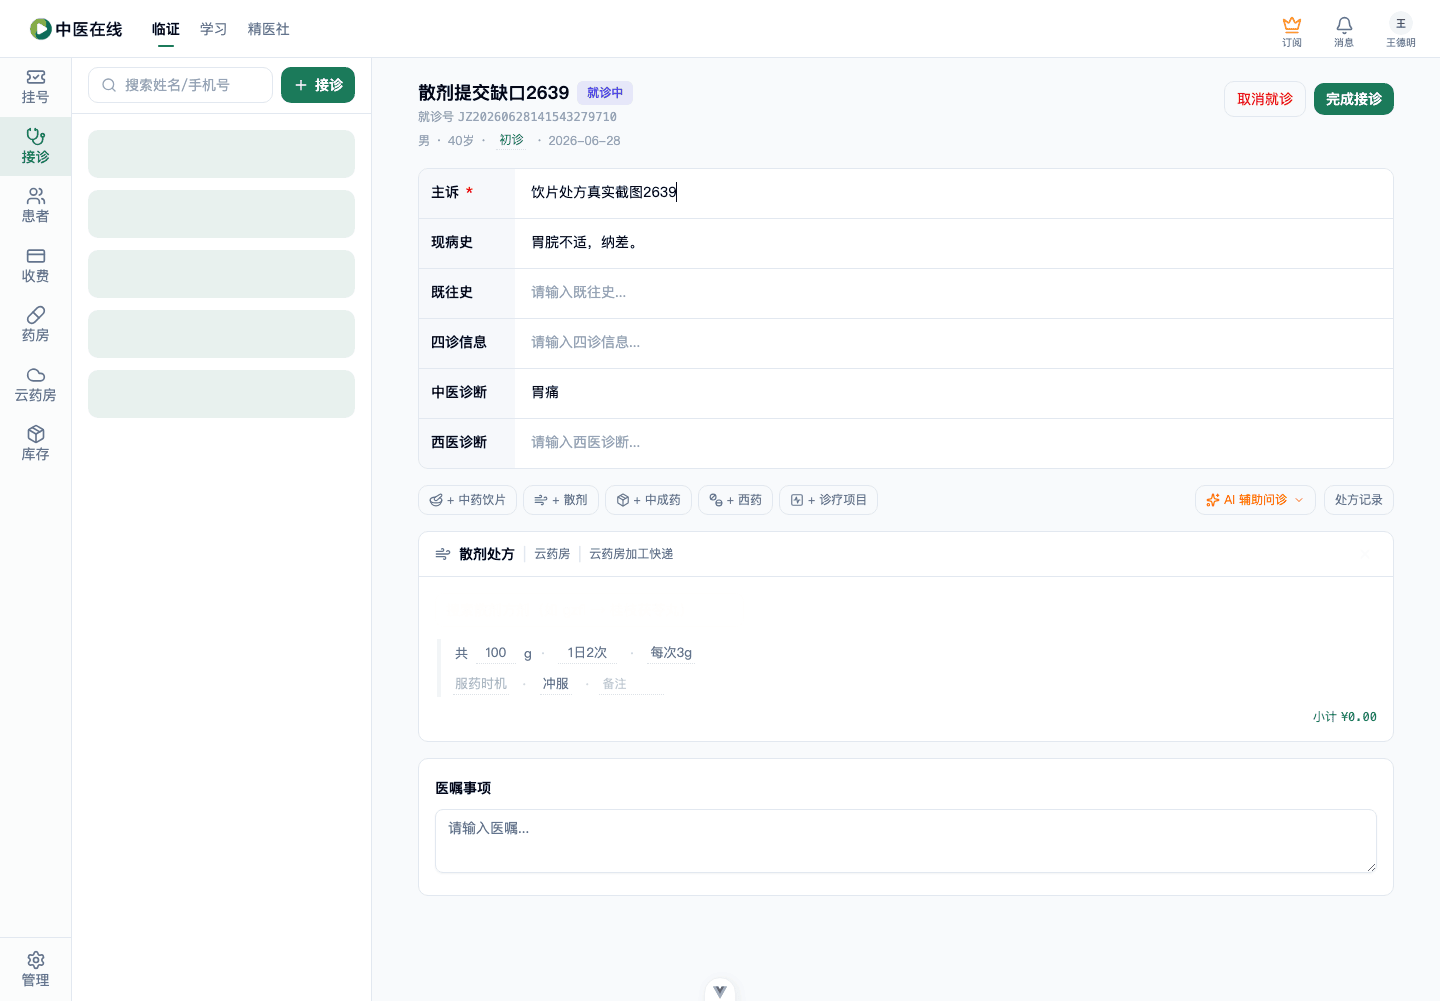Switch to the 学习 top tab
Screen dimensions: 1440x1001
[214, 29]
